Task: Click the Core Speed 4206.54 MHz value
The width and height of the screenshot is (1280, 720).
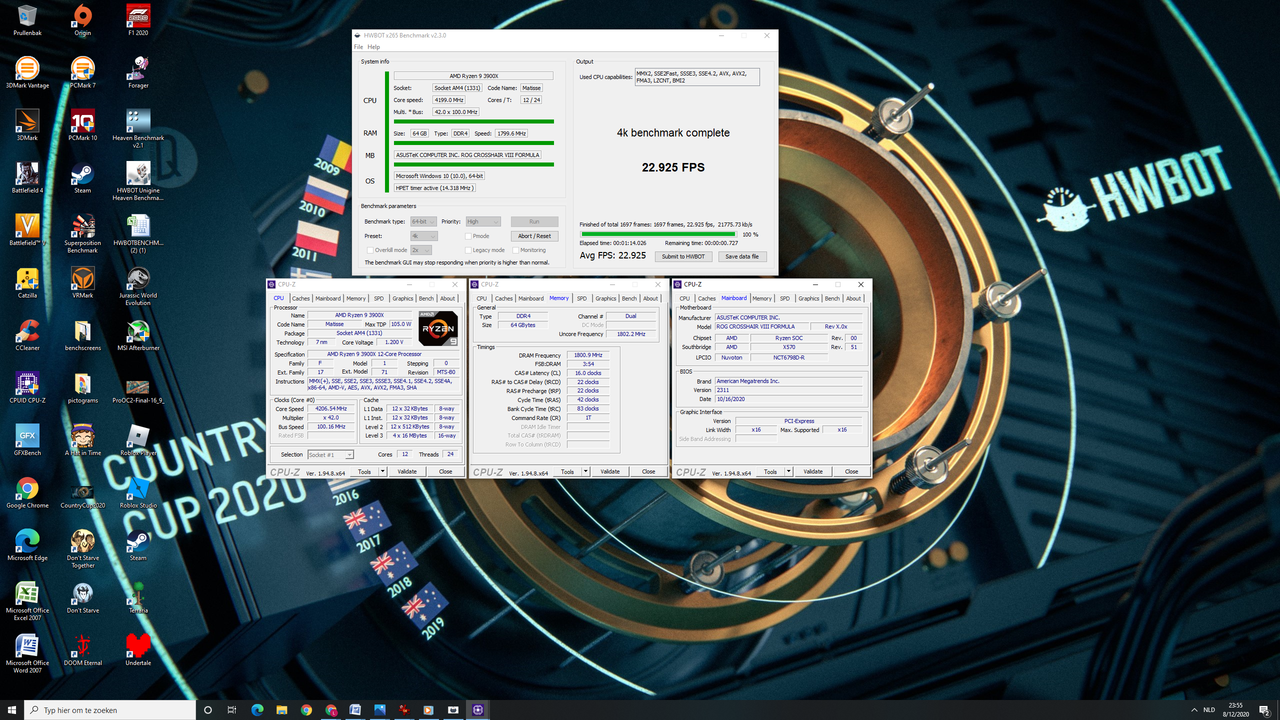Action: tap(332, 409)
